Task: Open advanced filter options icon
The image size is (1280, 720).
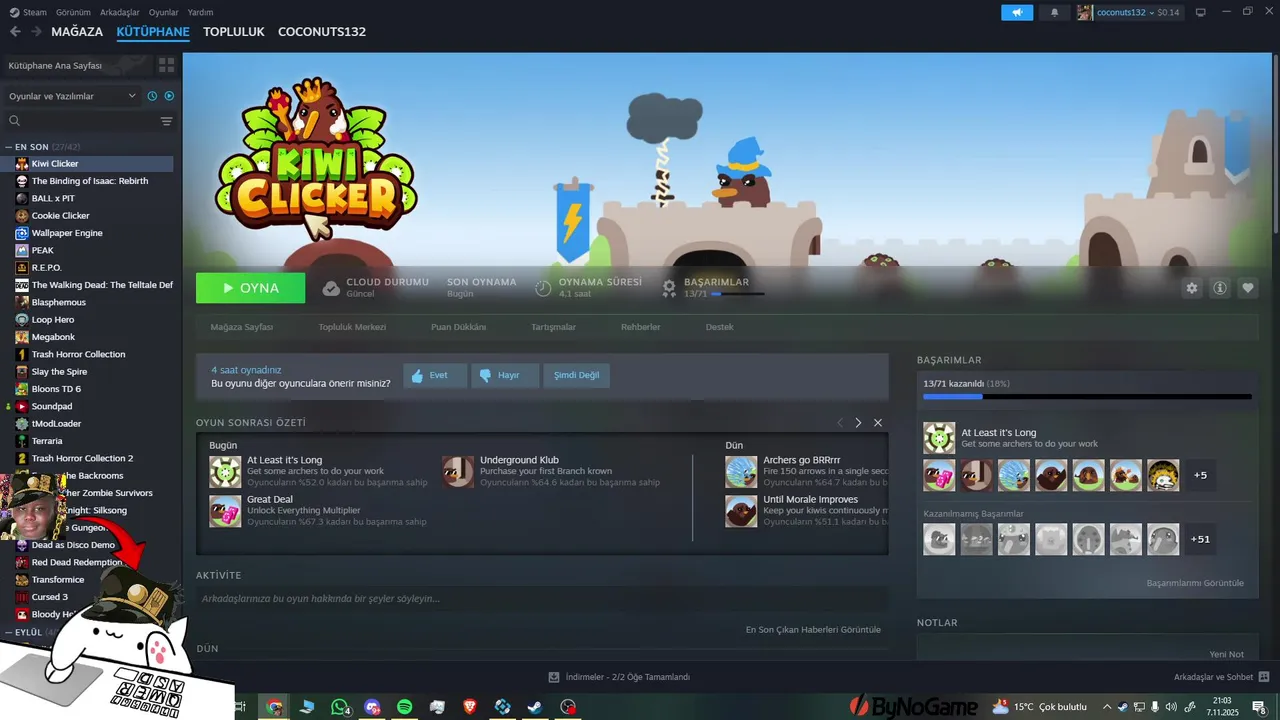Action: pos(166,121)
